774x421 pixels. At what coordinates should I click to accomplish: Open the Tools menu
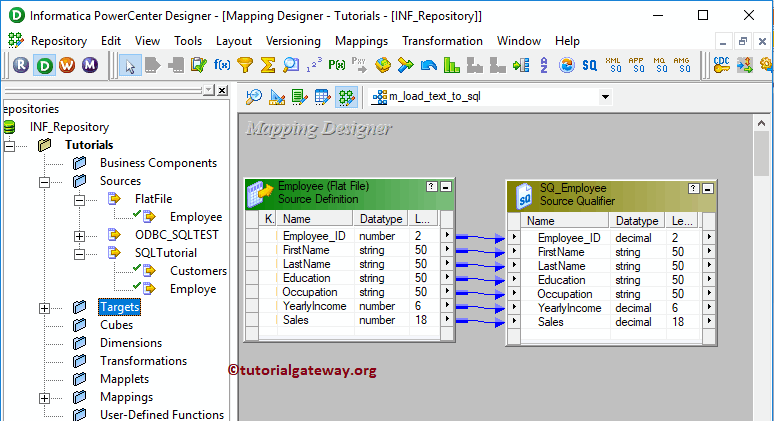188,41
